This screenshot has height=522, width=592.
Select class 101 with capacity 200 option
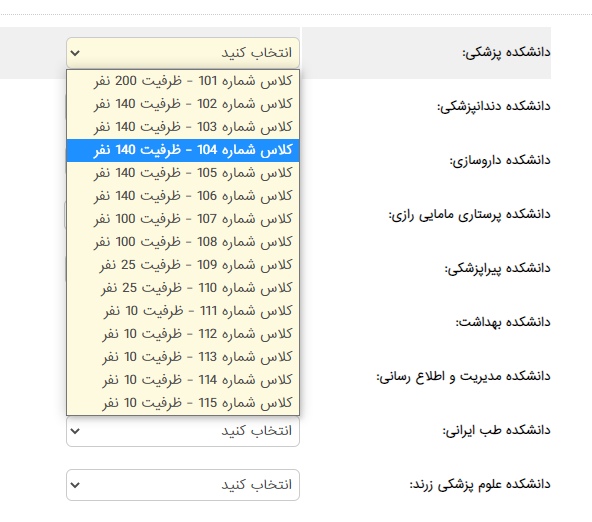coord(183,81)
